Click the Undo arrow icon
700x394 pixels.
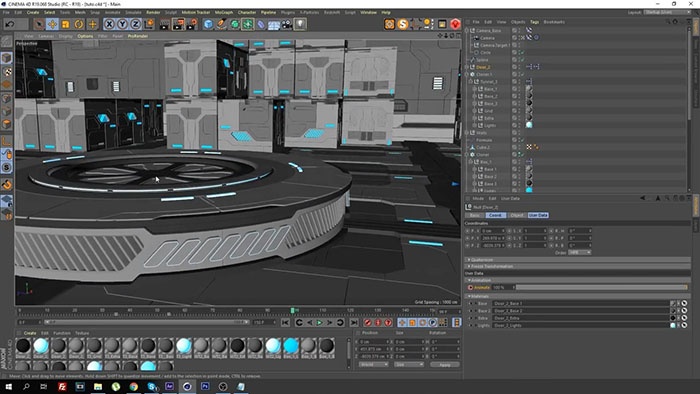pyautogui.click(x=10, y=24)
